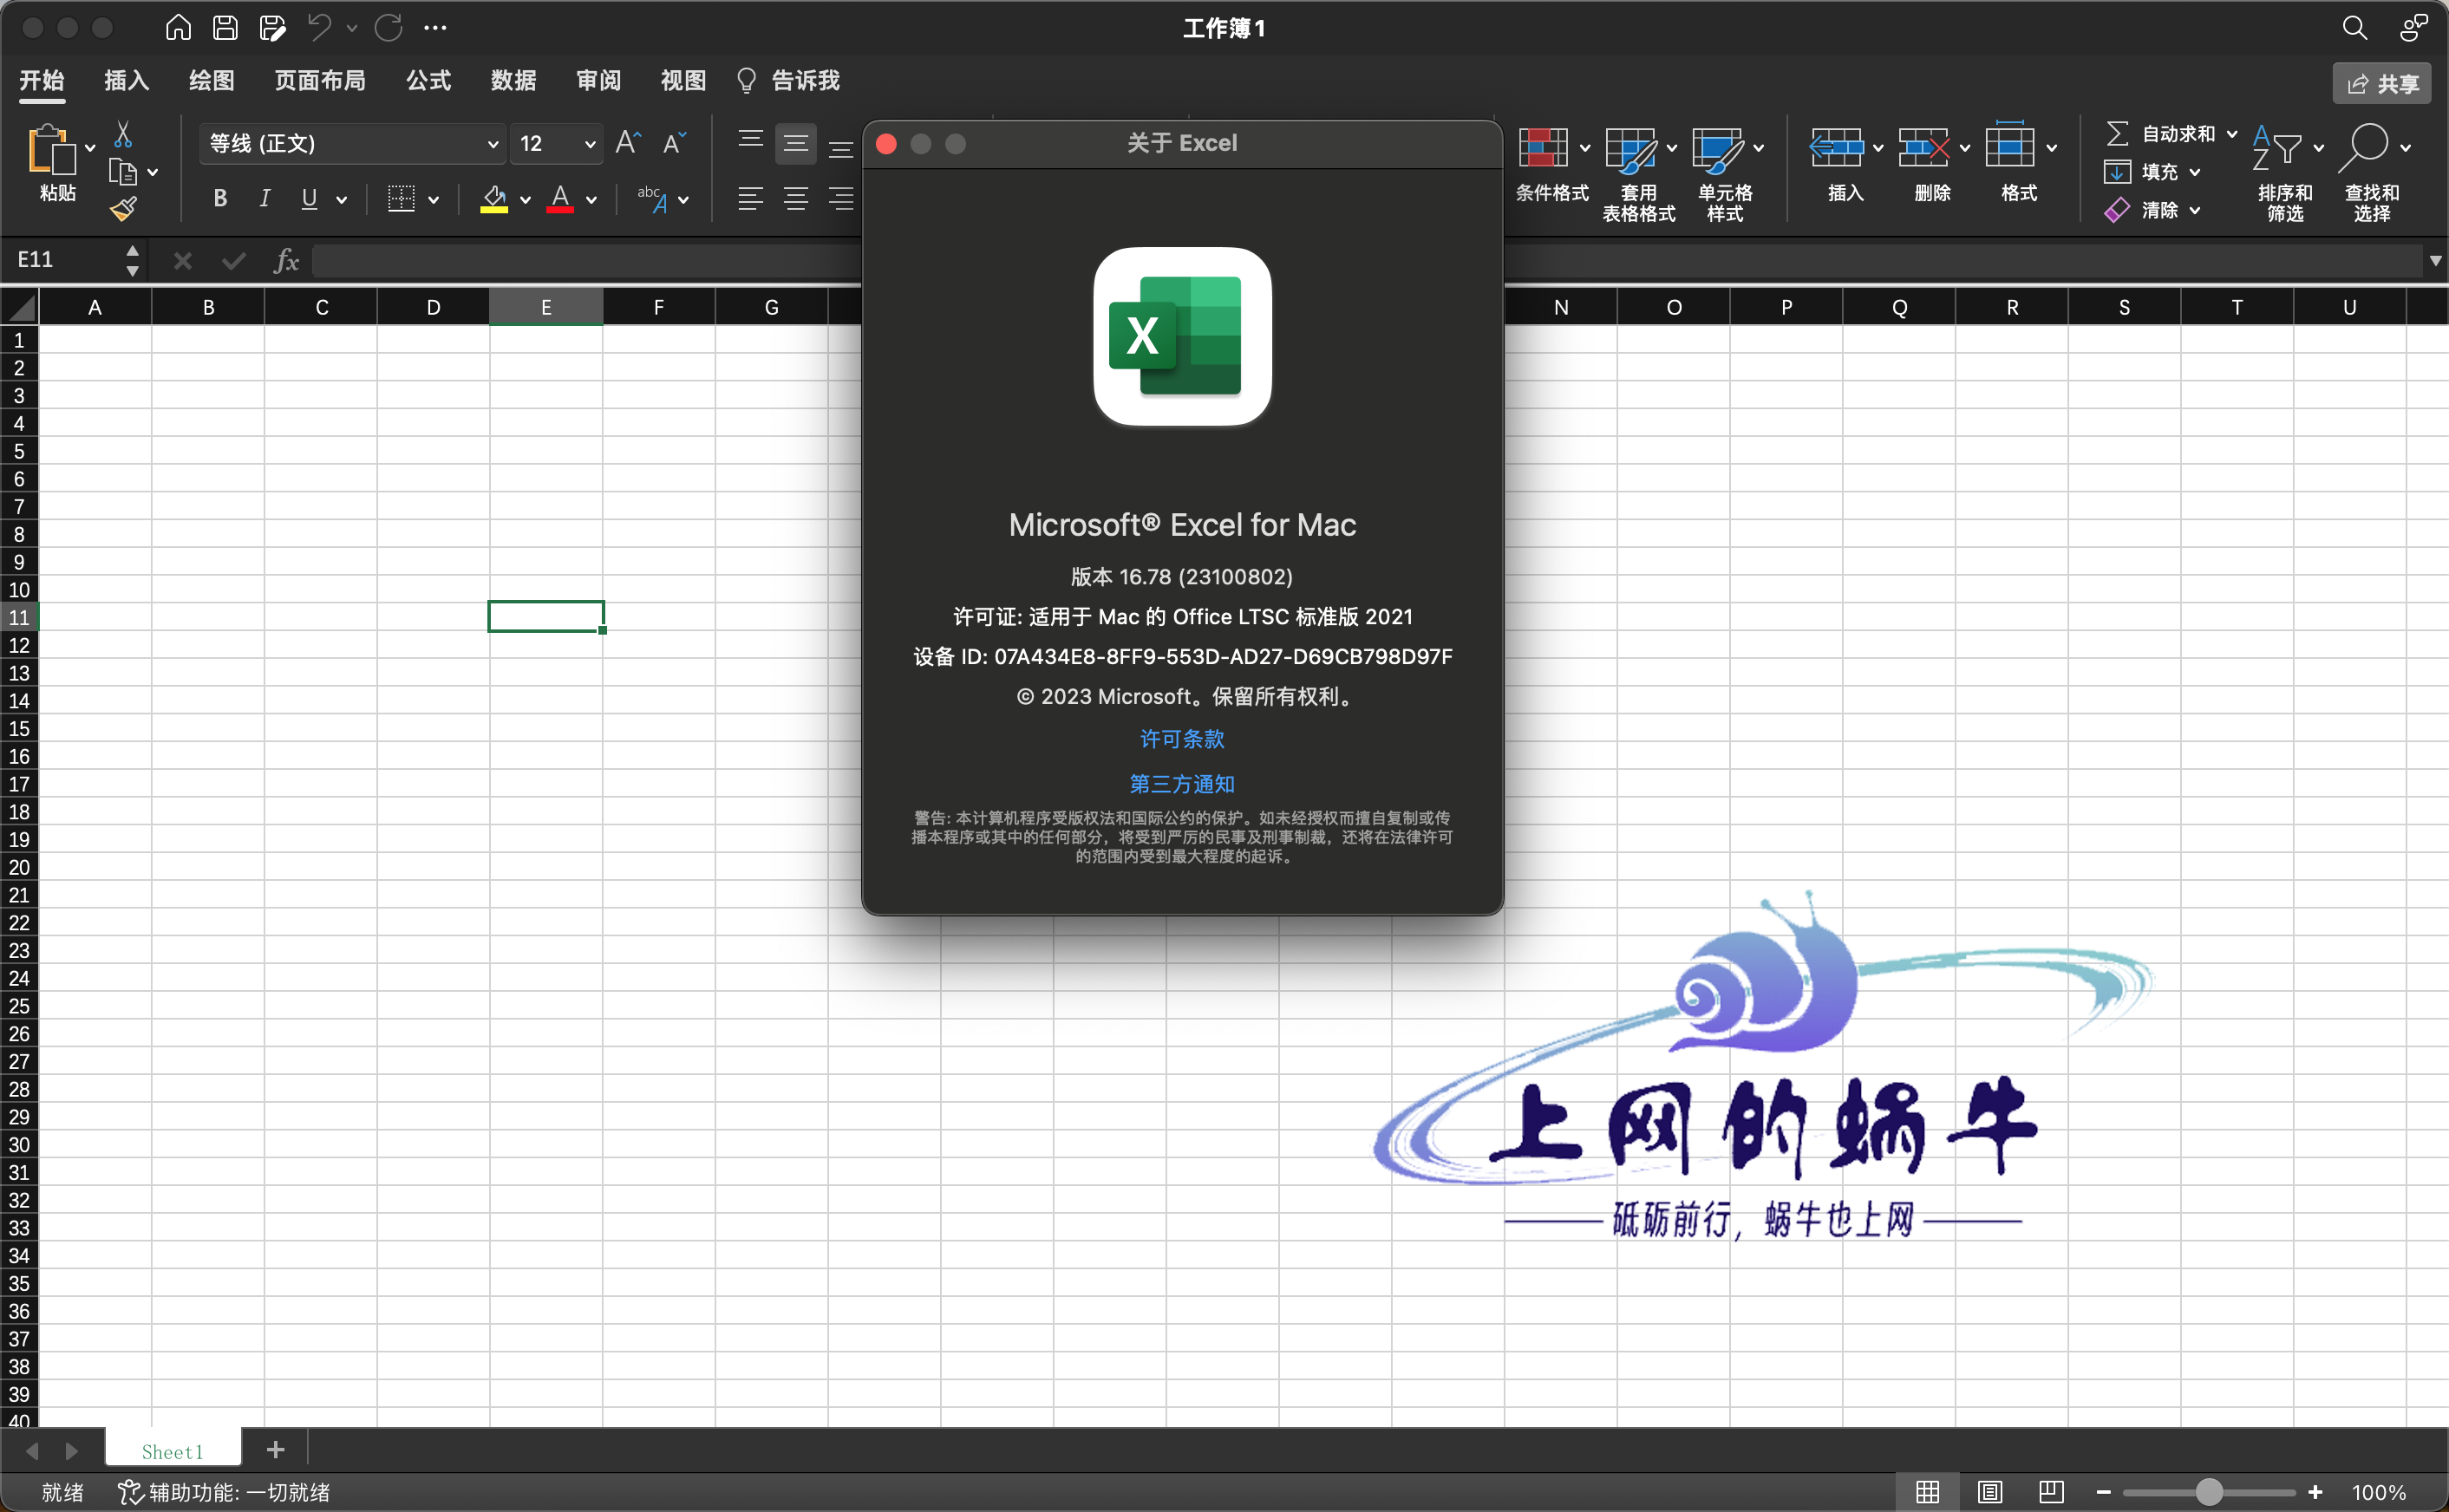Toggle Underline formatting
The image size is (2449, 1512).
coord(309,199)
